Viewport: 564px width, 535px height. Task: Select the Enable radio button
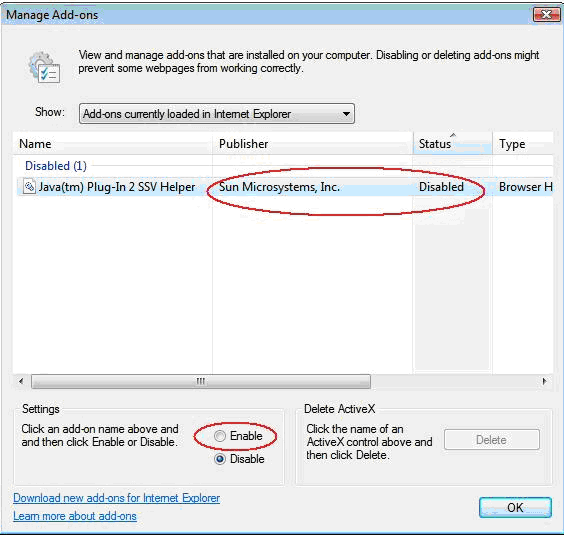point(220,436)
